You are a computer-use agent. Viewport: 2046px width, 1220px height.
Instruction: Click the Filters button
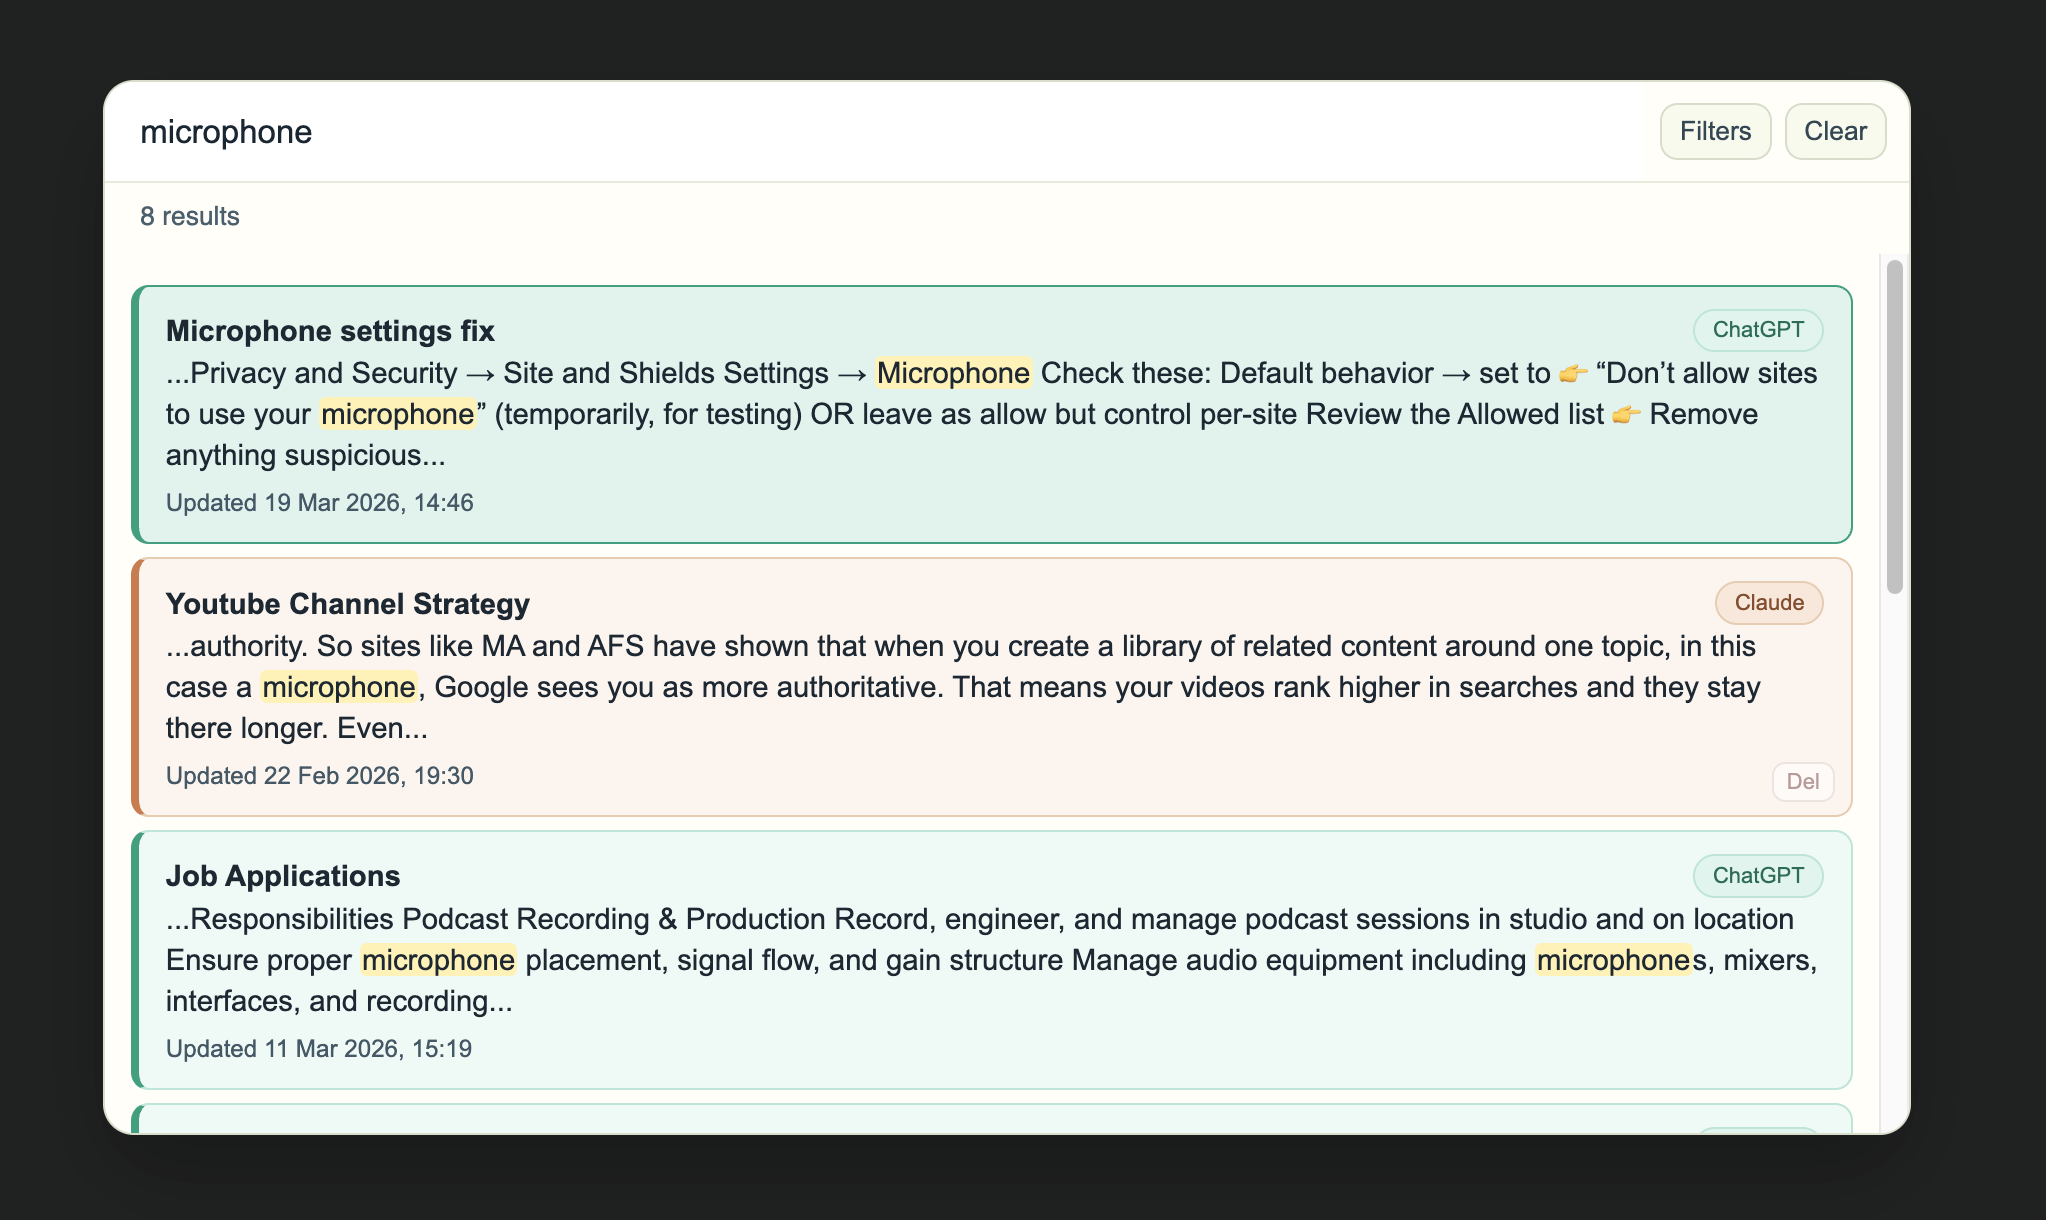pyautogui.click(x=1714, y=131)
